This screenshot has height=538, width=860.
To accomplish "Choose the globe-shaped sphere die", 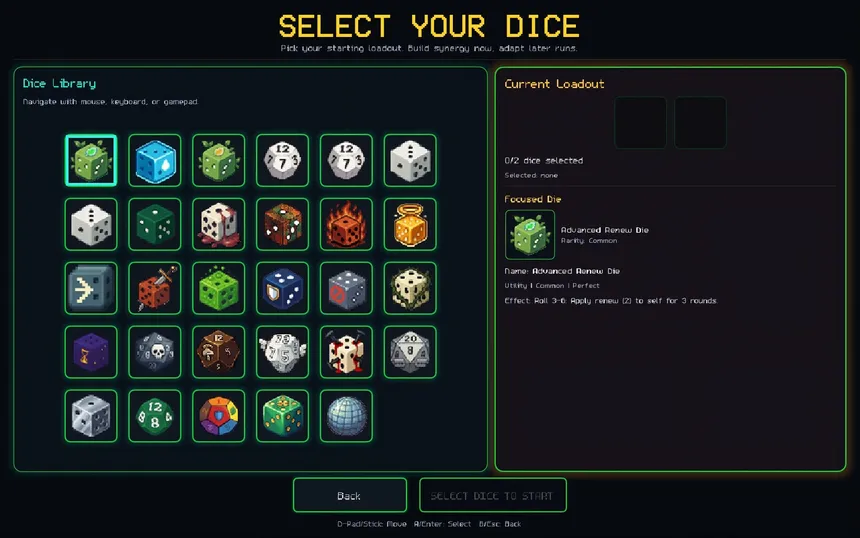I will 346,416.
